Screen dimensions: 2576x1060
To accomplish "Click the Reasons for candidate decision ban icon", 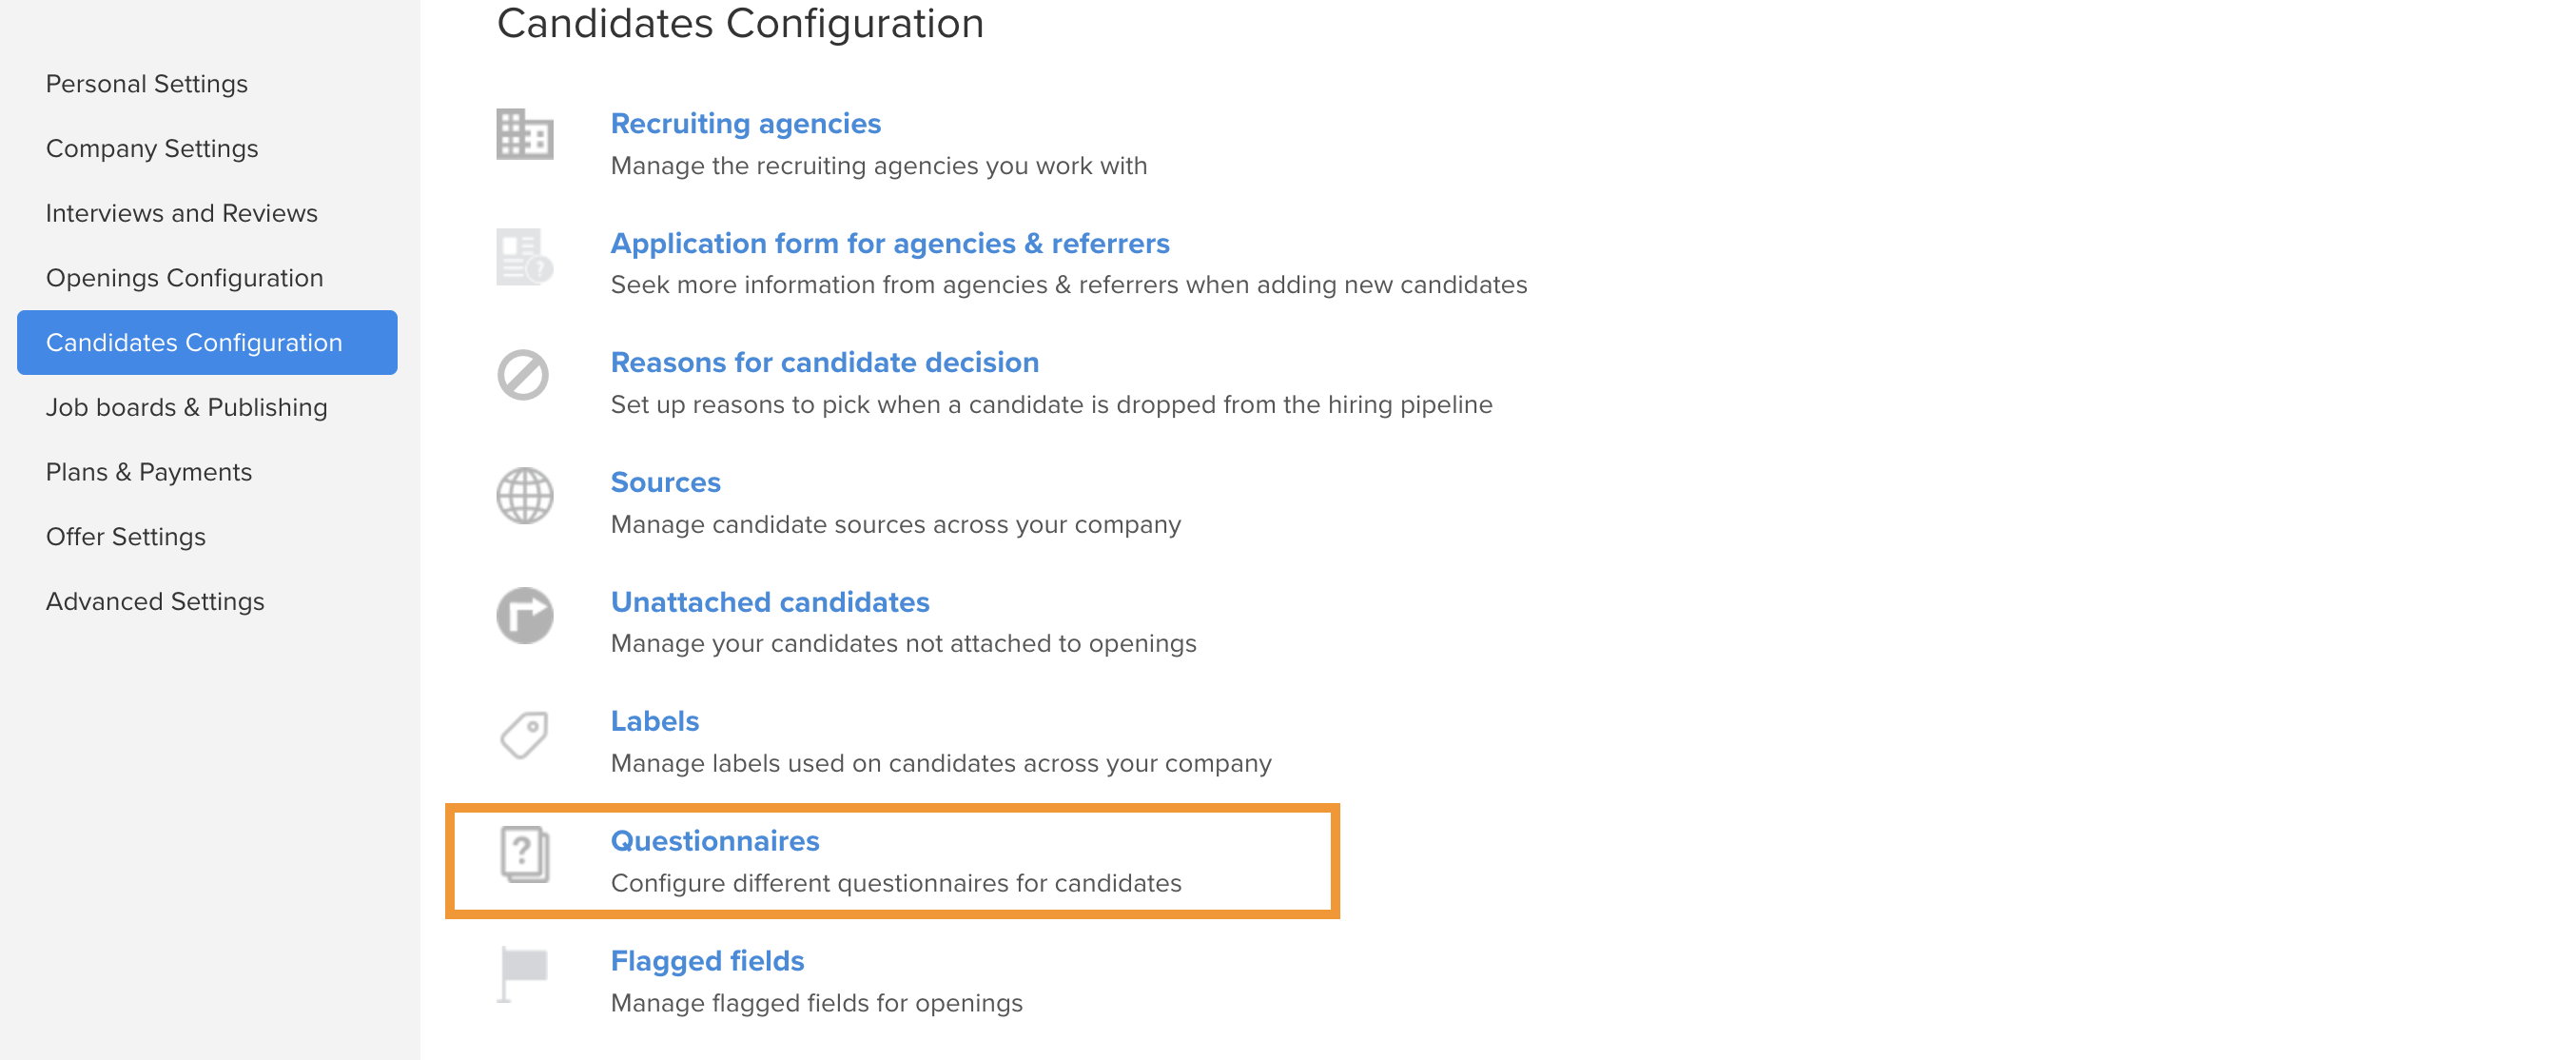I will click(x=523, y=376).
